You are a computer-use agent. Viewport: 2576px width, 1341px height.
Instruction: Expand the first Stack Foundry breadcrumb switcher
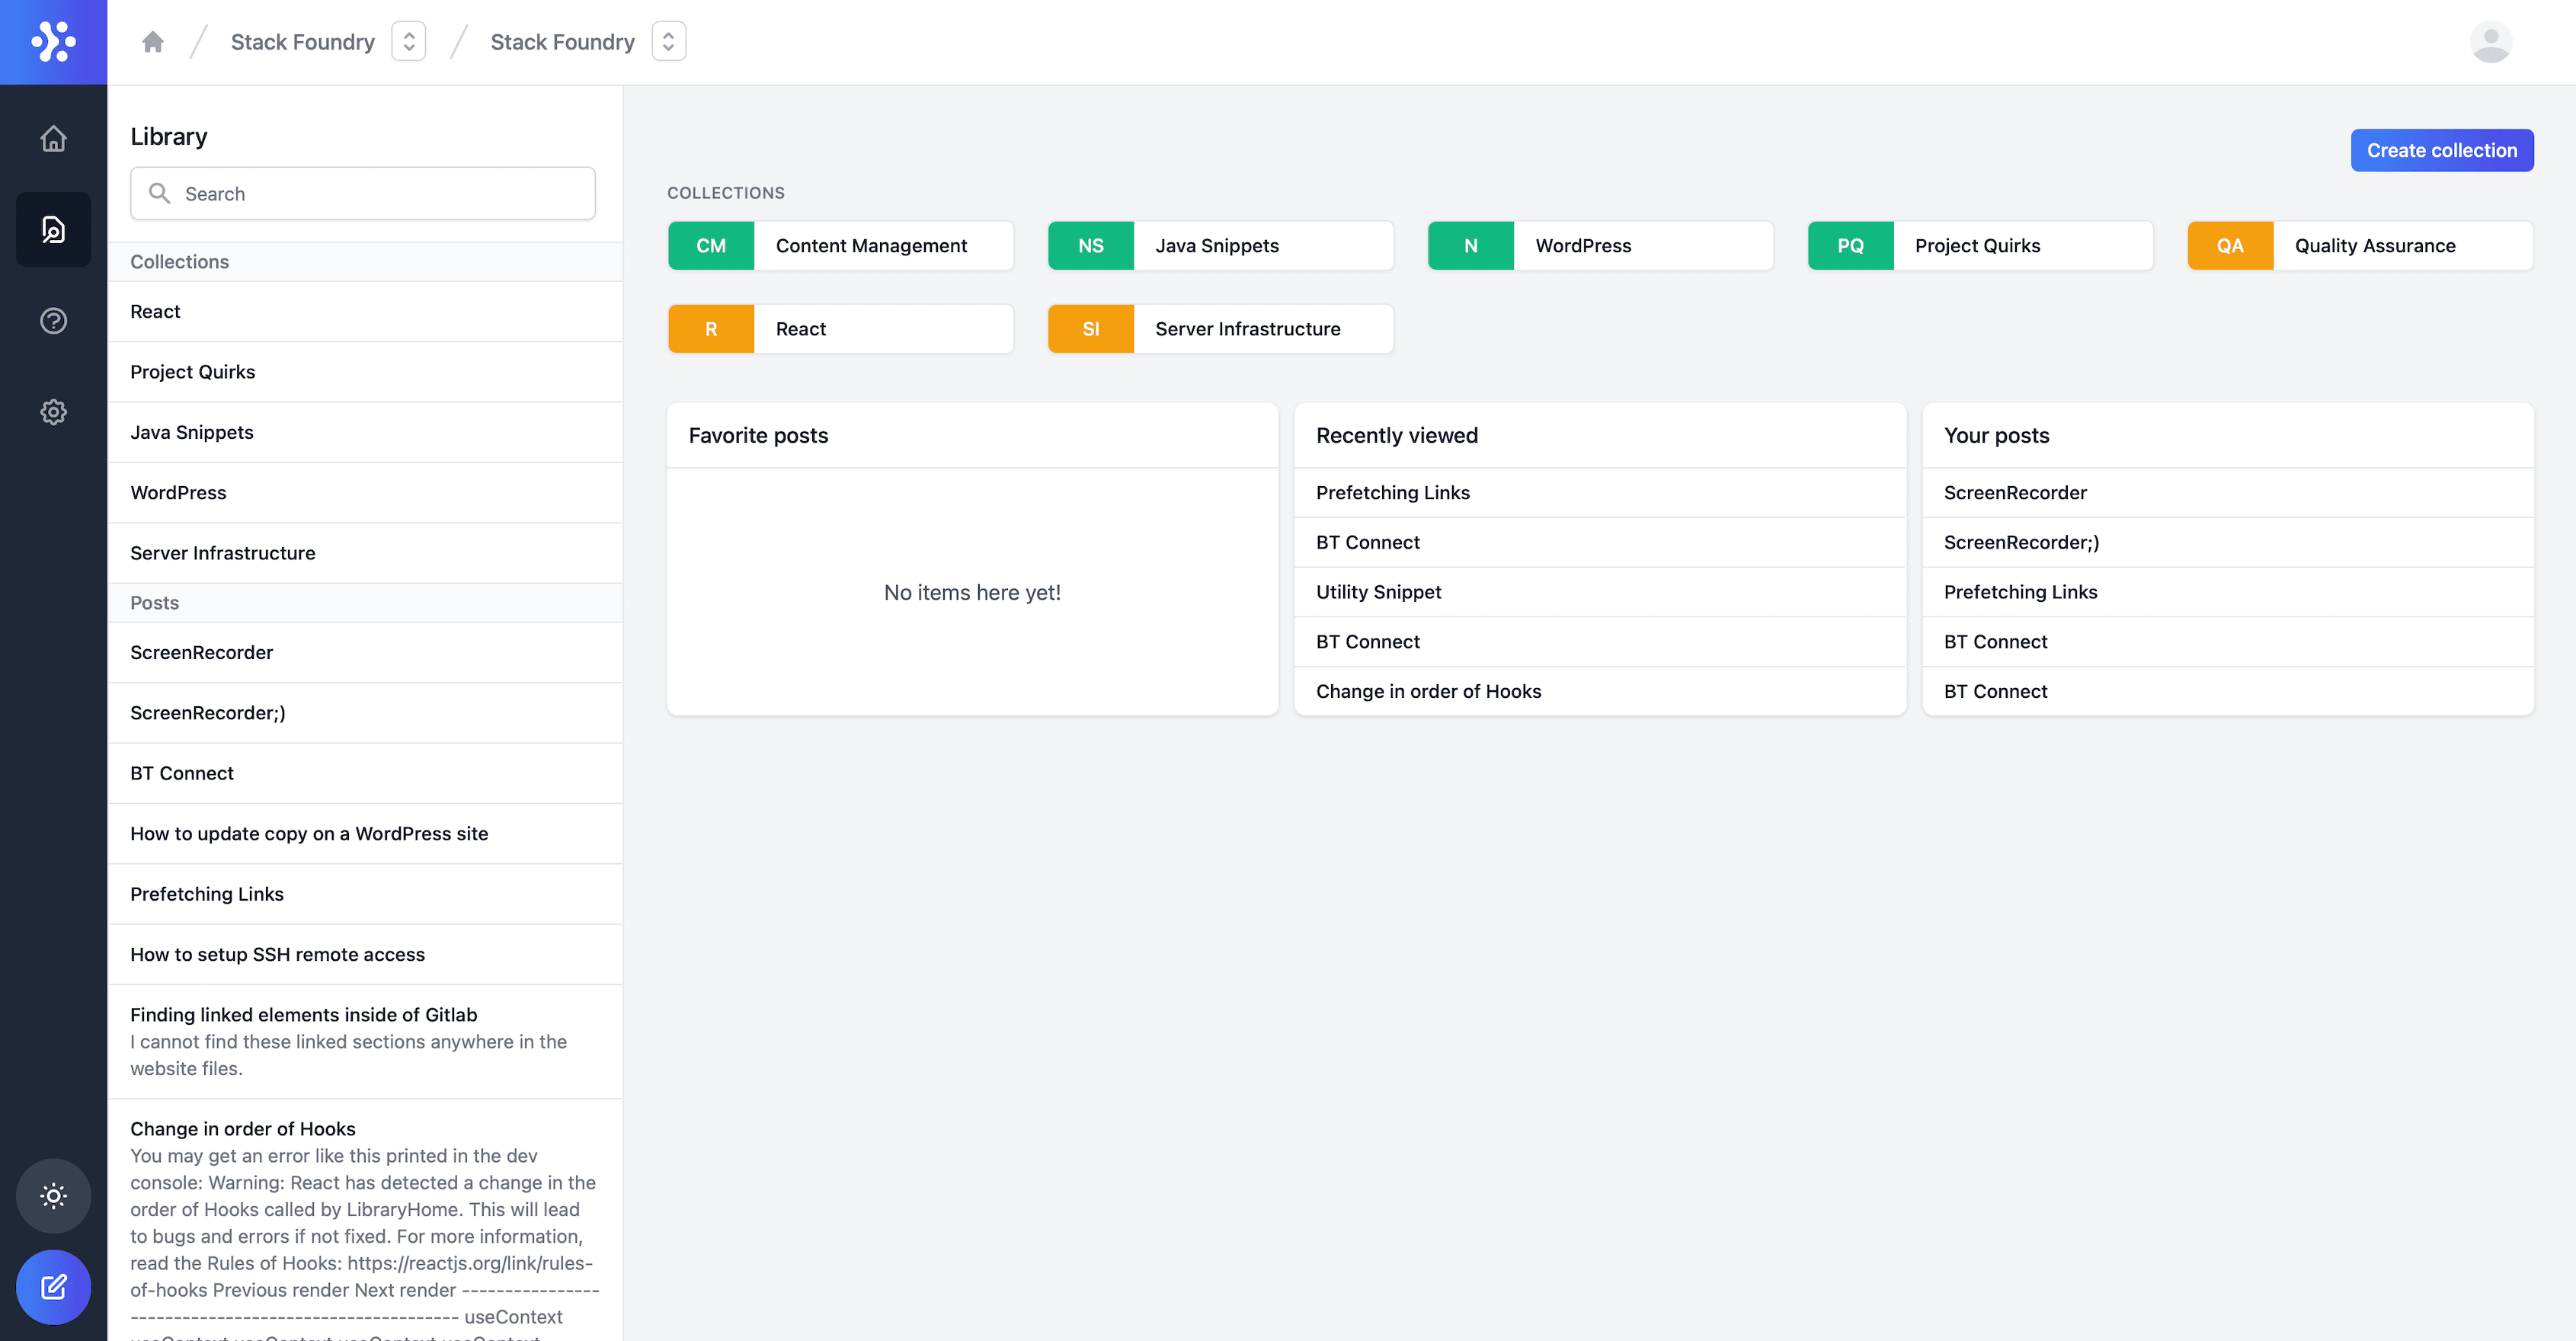pos(408,42)
